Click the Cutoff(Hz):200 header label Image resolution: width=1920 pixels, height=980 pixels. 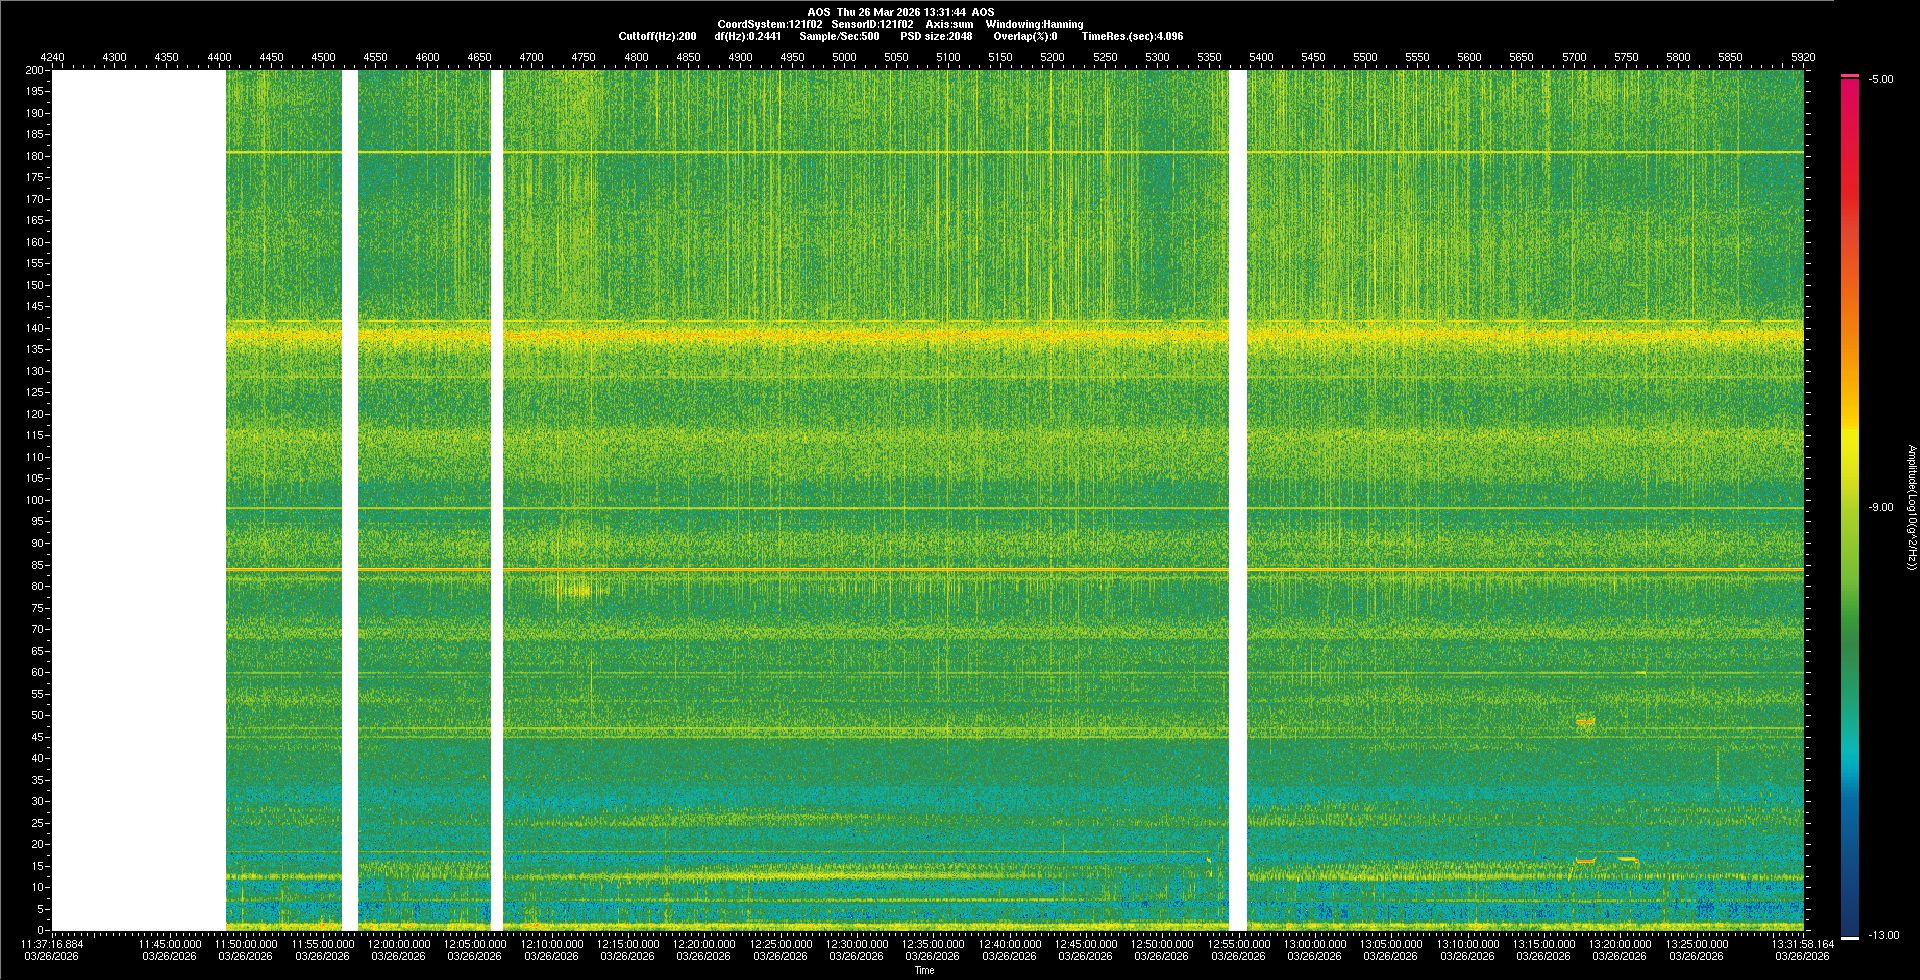657,36
